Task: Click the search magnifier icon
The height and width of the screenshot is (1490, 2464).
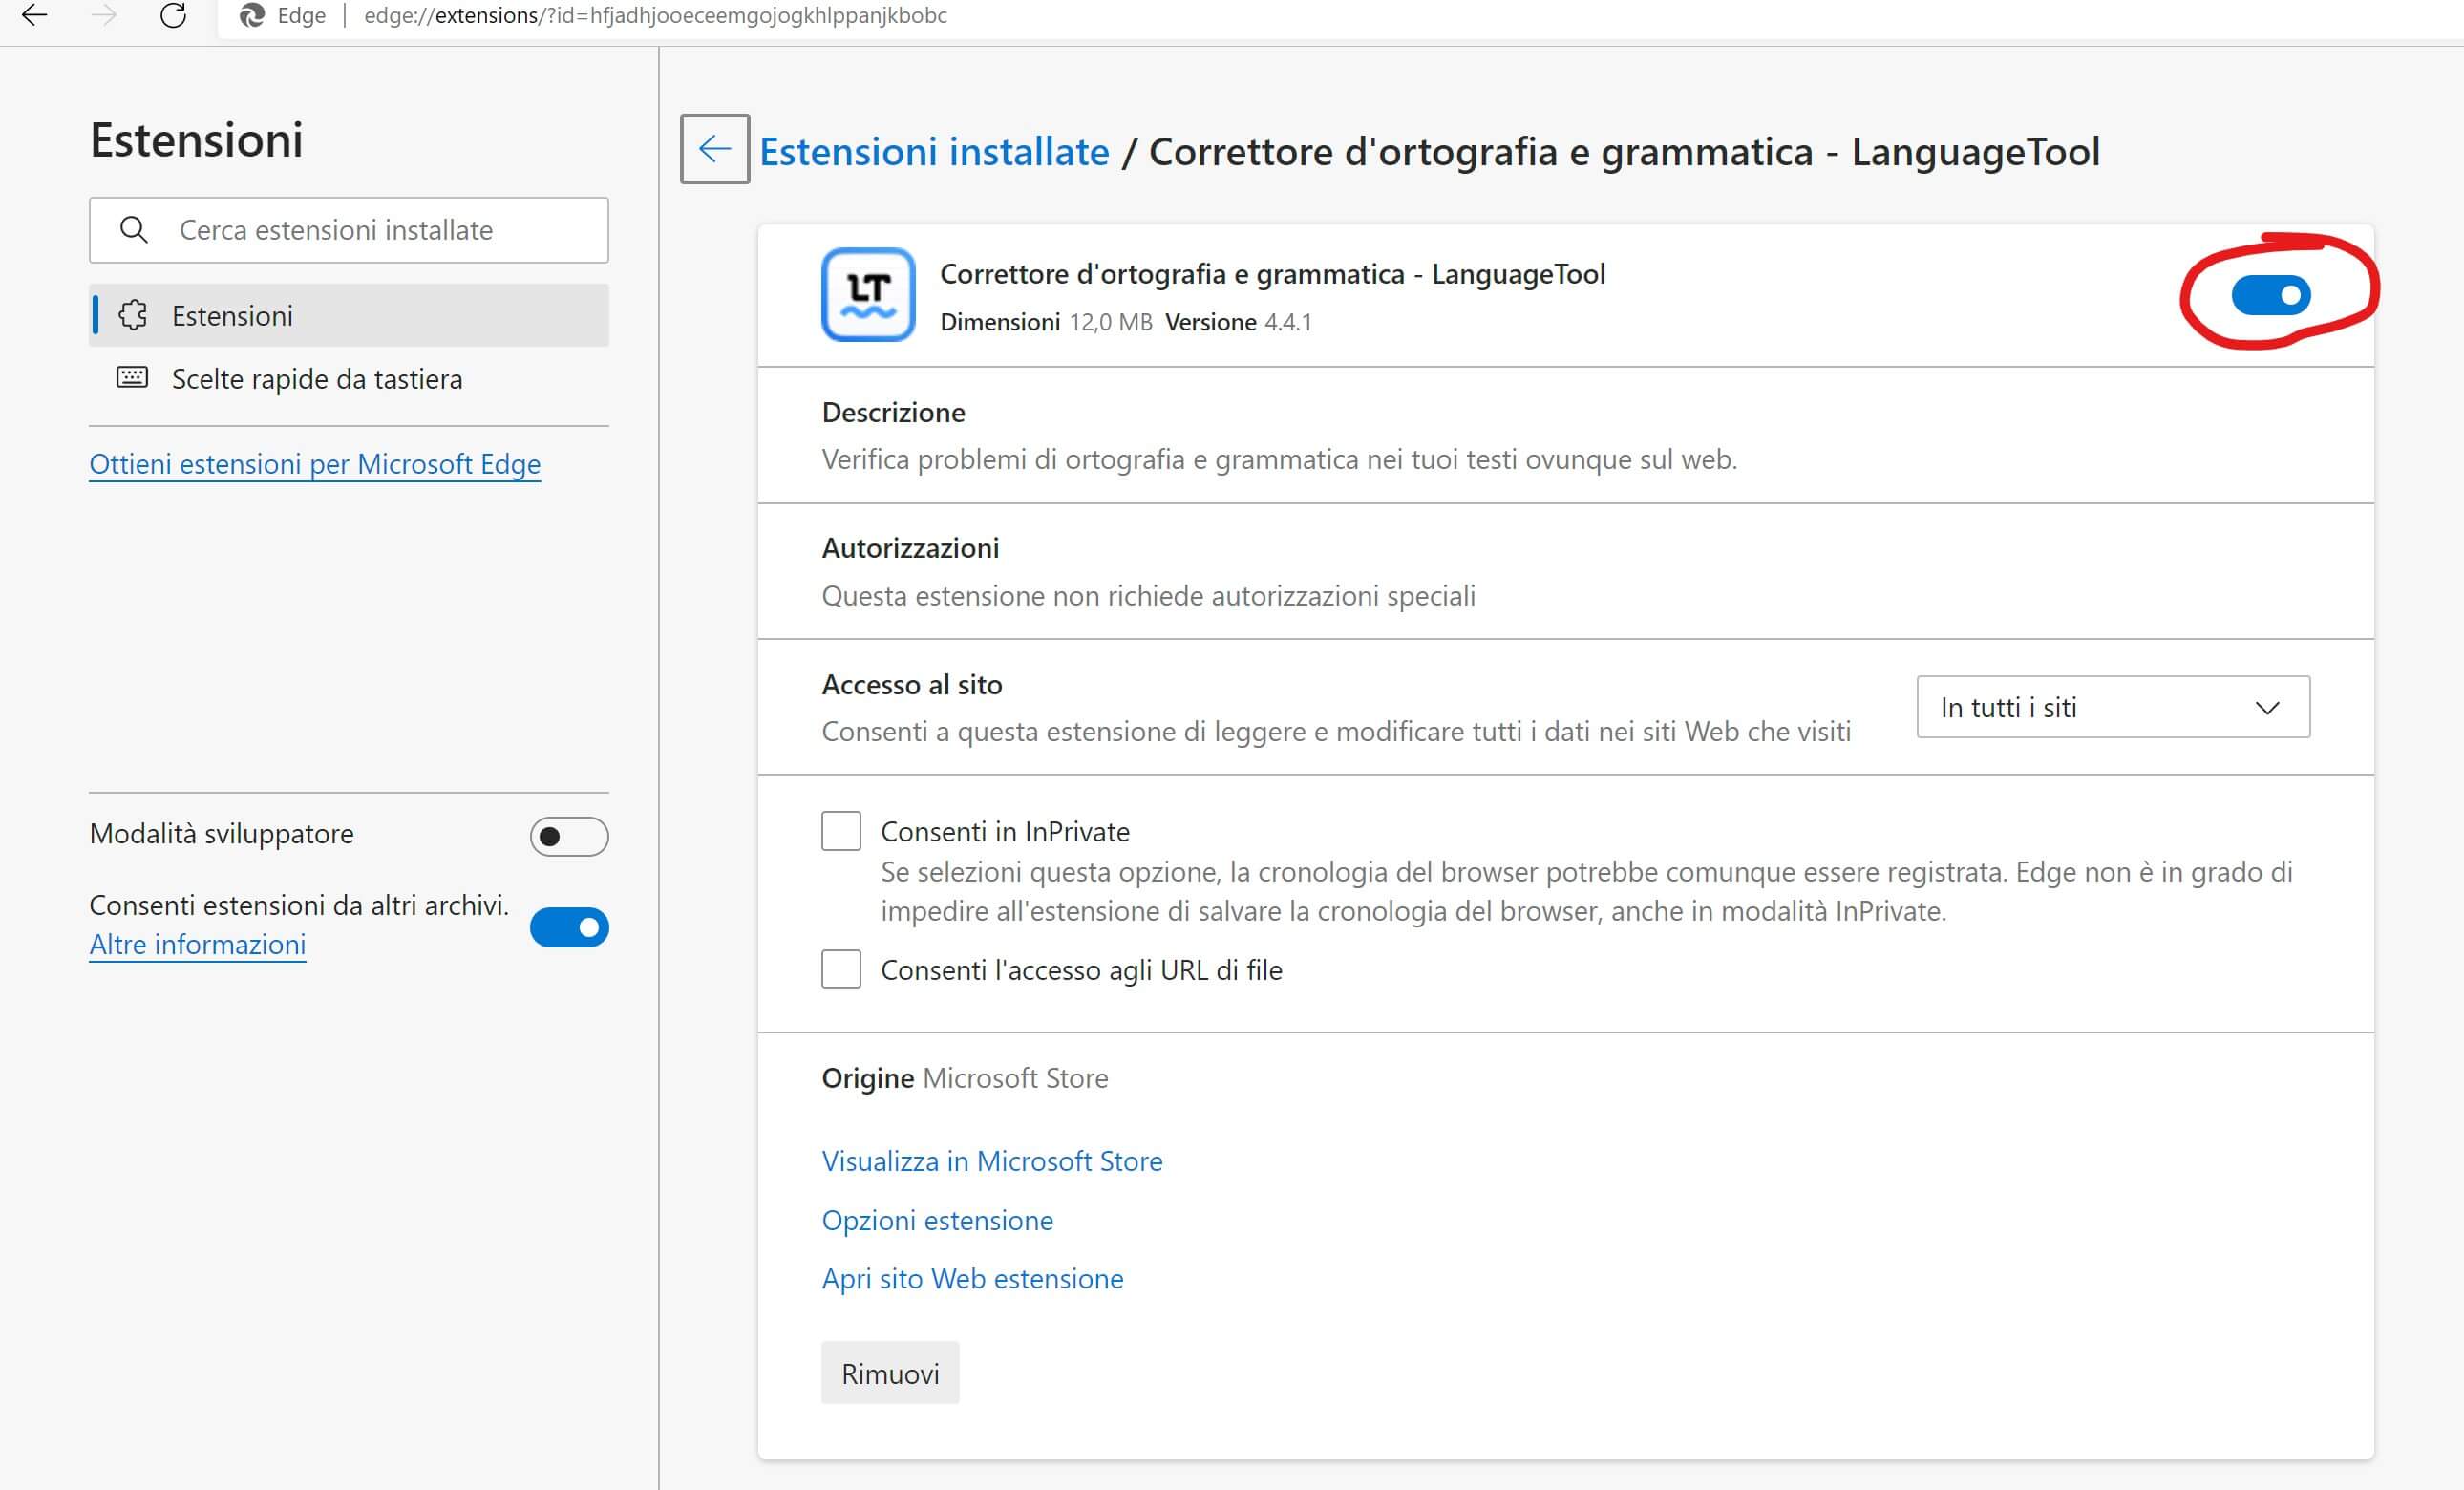Action: coord(134,230)
